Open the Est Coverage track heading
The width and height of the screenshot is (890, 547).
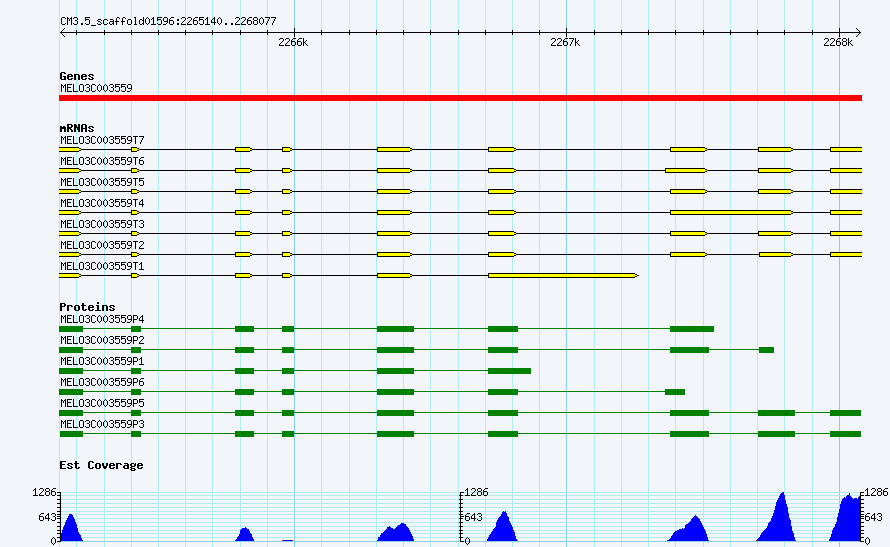click(101, 465)
